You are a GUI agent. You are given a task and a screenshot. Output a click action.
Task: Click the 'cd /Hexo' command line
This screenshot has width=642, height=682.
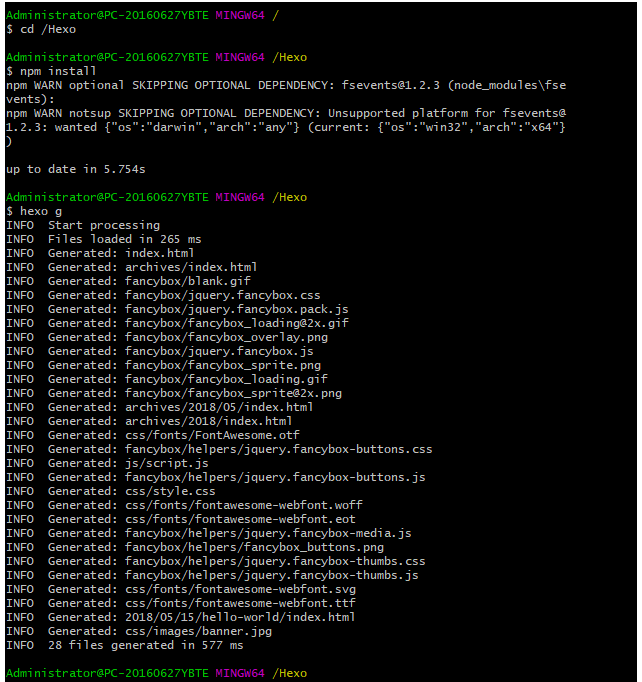(48, 29)
